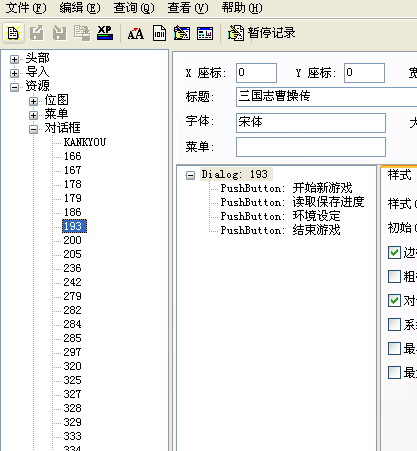The width and height of the screenshot is (417, 451).
Task: Click the grayed save toolbar icon
Action: pyautogui.click(x=59, y=33)
